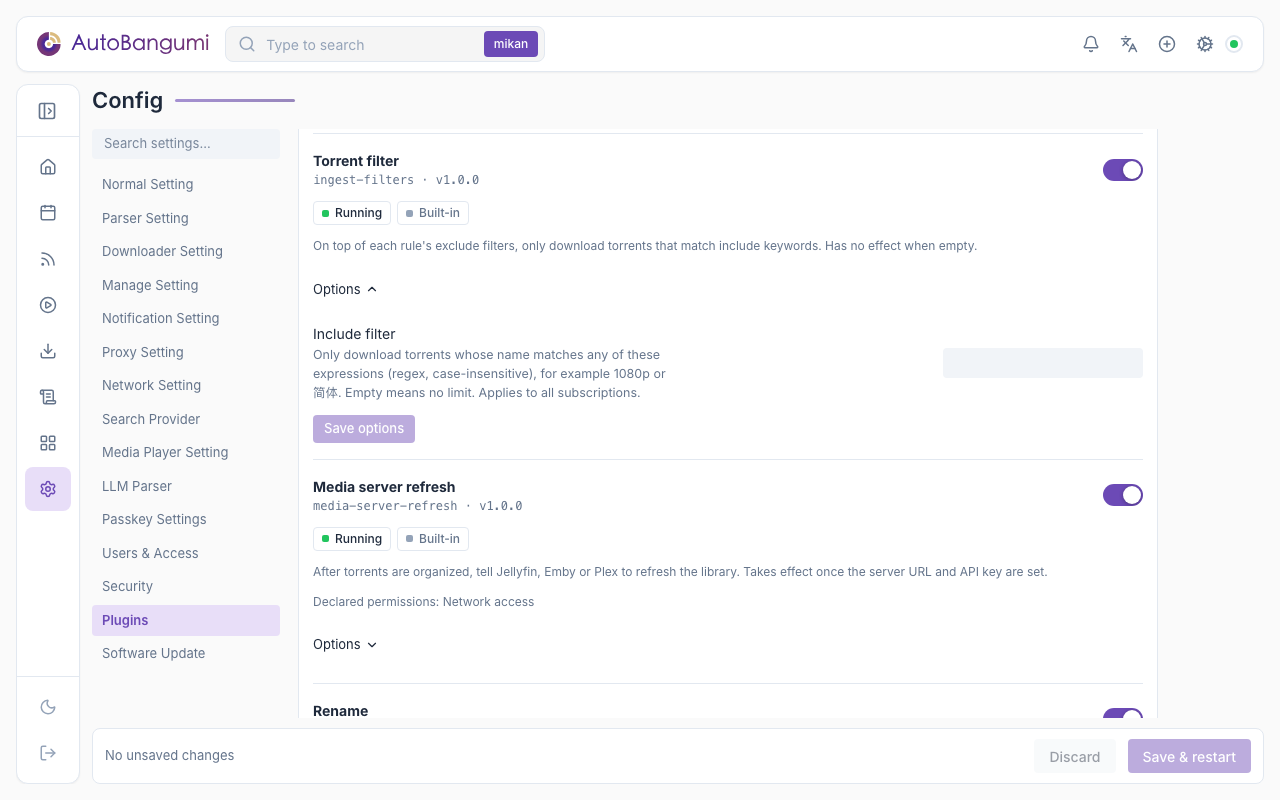Screen dimensions: 1280x800
Task: Open Media Player Setting section
Action: (186, 452)
